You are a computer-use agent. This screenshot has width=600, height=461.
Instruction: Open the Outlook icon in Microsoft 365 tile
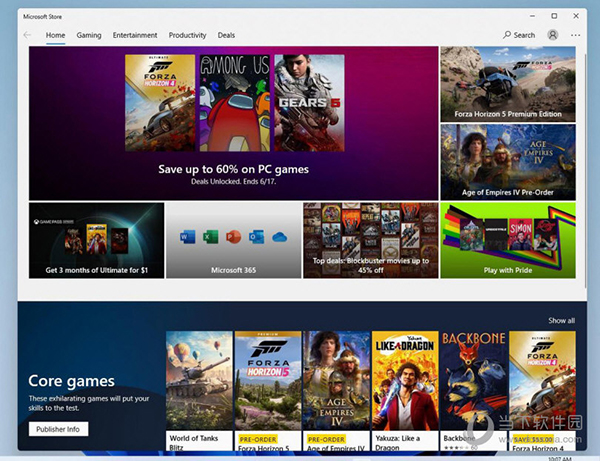[x=256, y=237]
